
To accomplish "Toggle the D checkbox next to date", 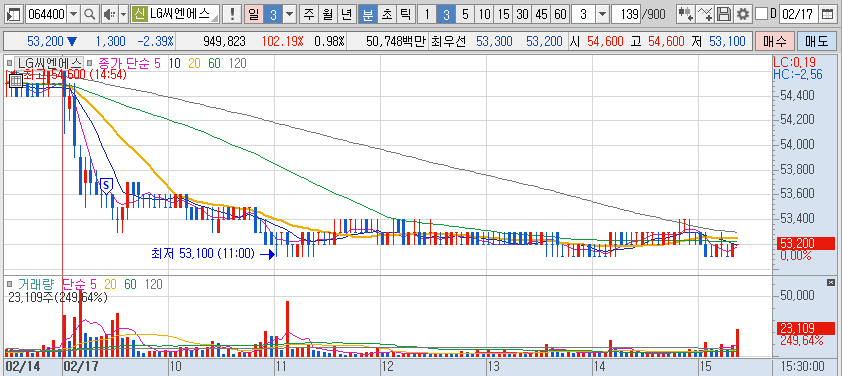I will (x=760, y=14).
